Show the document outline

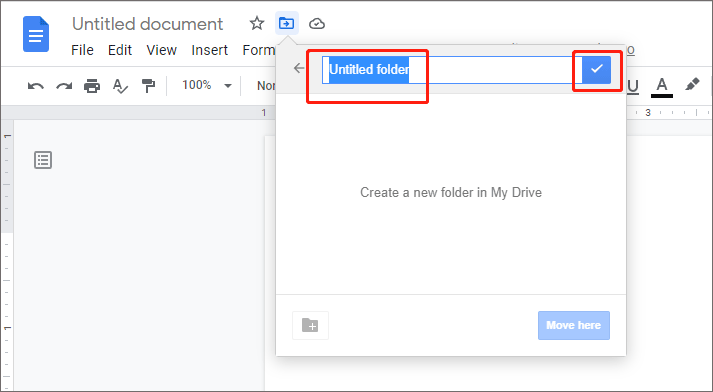coord(43,160)
